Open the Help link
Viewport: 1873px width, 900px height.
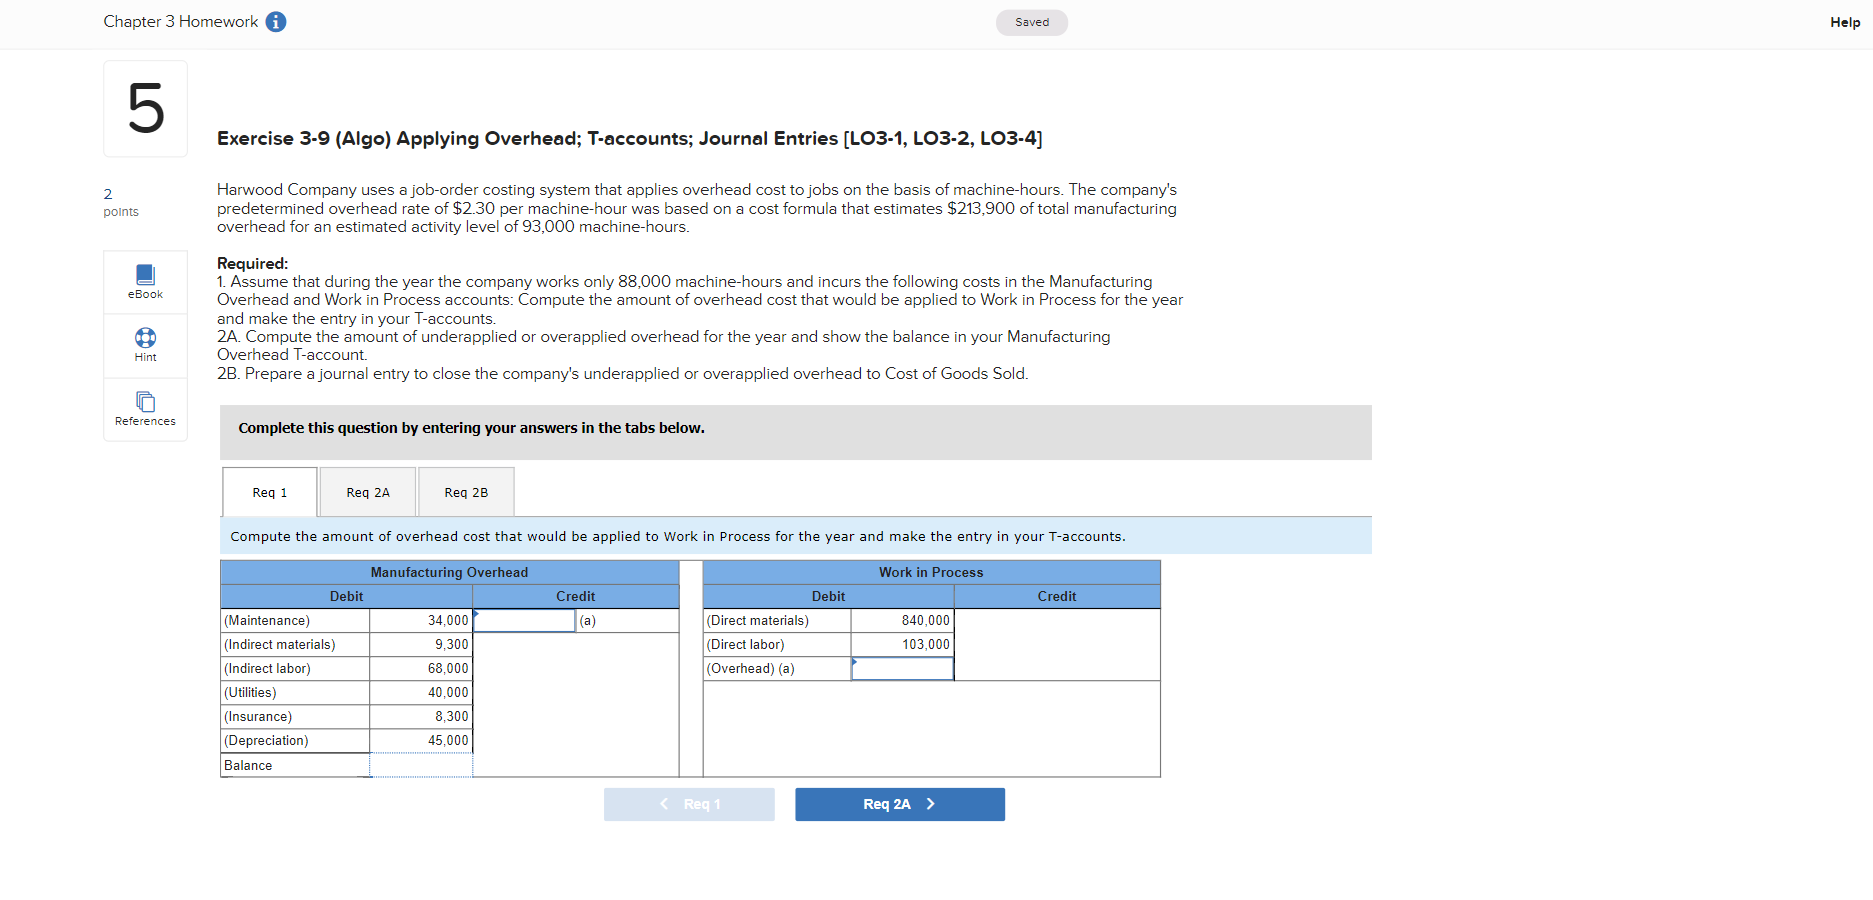[1843, 21]
